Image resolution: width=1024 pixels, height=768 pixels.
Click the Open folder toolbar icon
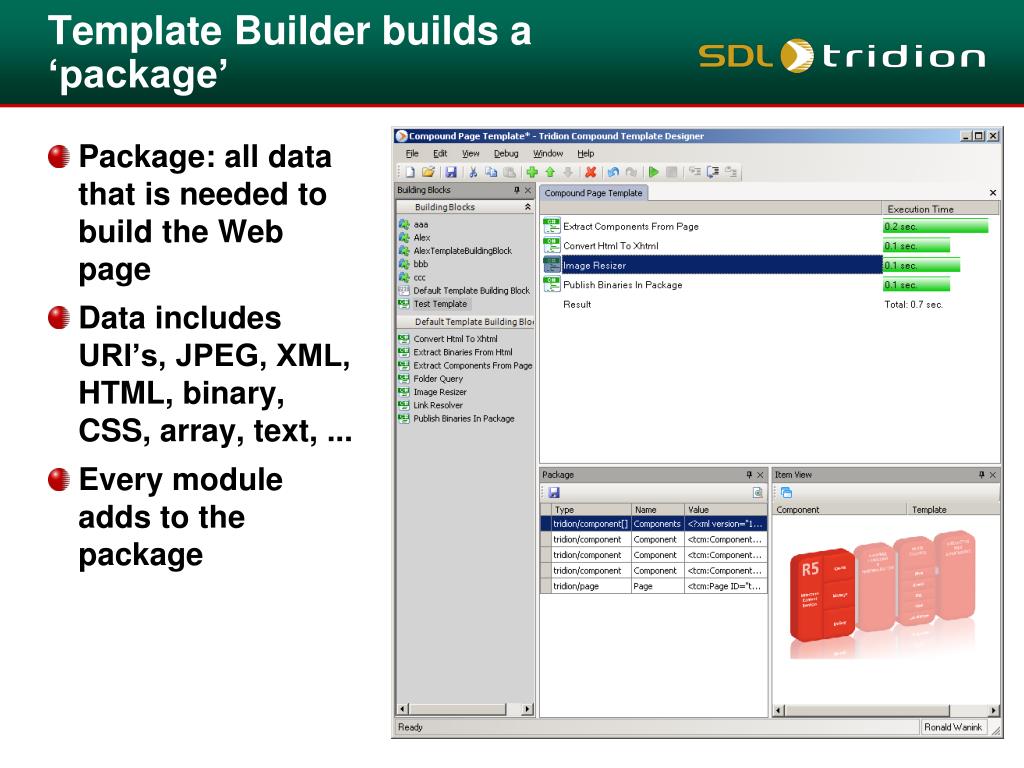point(428,172)
